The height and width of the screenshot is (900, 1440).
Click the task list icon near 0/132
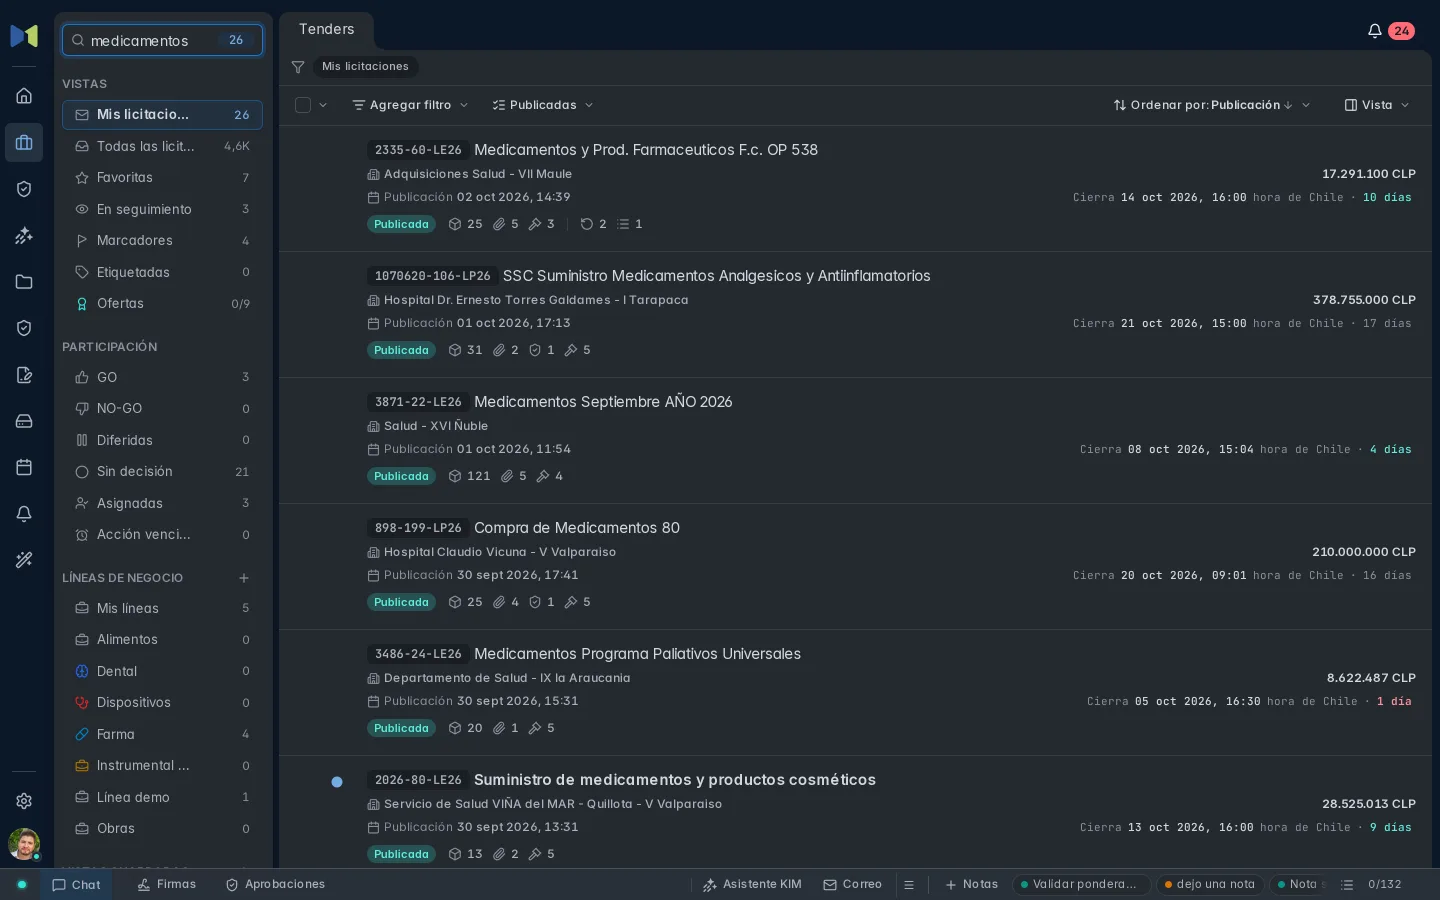tap(1347, 885)
